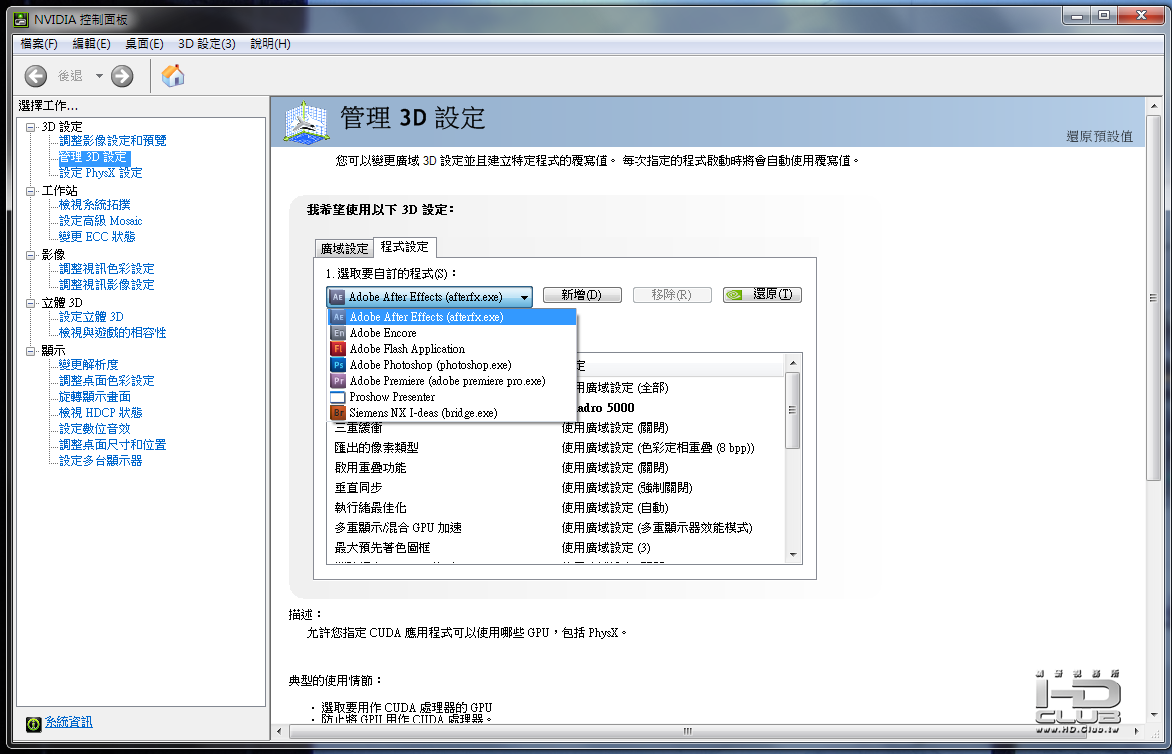Screen dimensions: 1172x754
Task: Choose Adobe Encore from program list
Action: [x=452, y=333]
